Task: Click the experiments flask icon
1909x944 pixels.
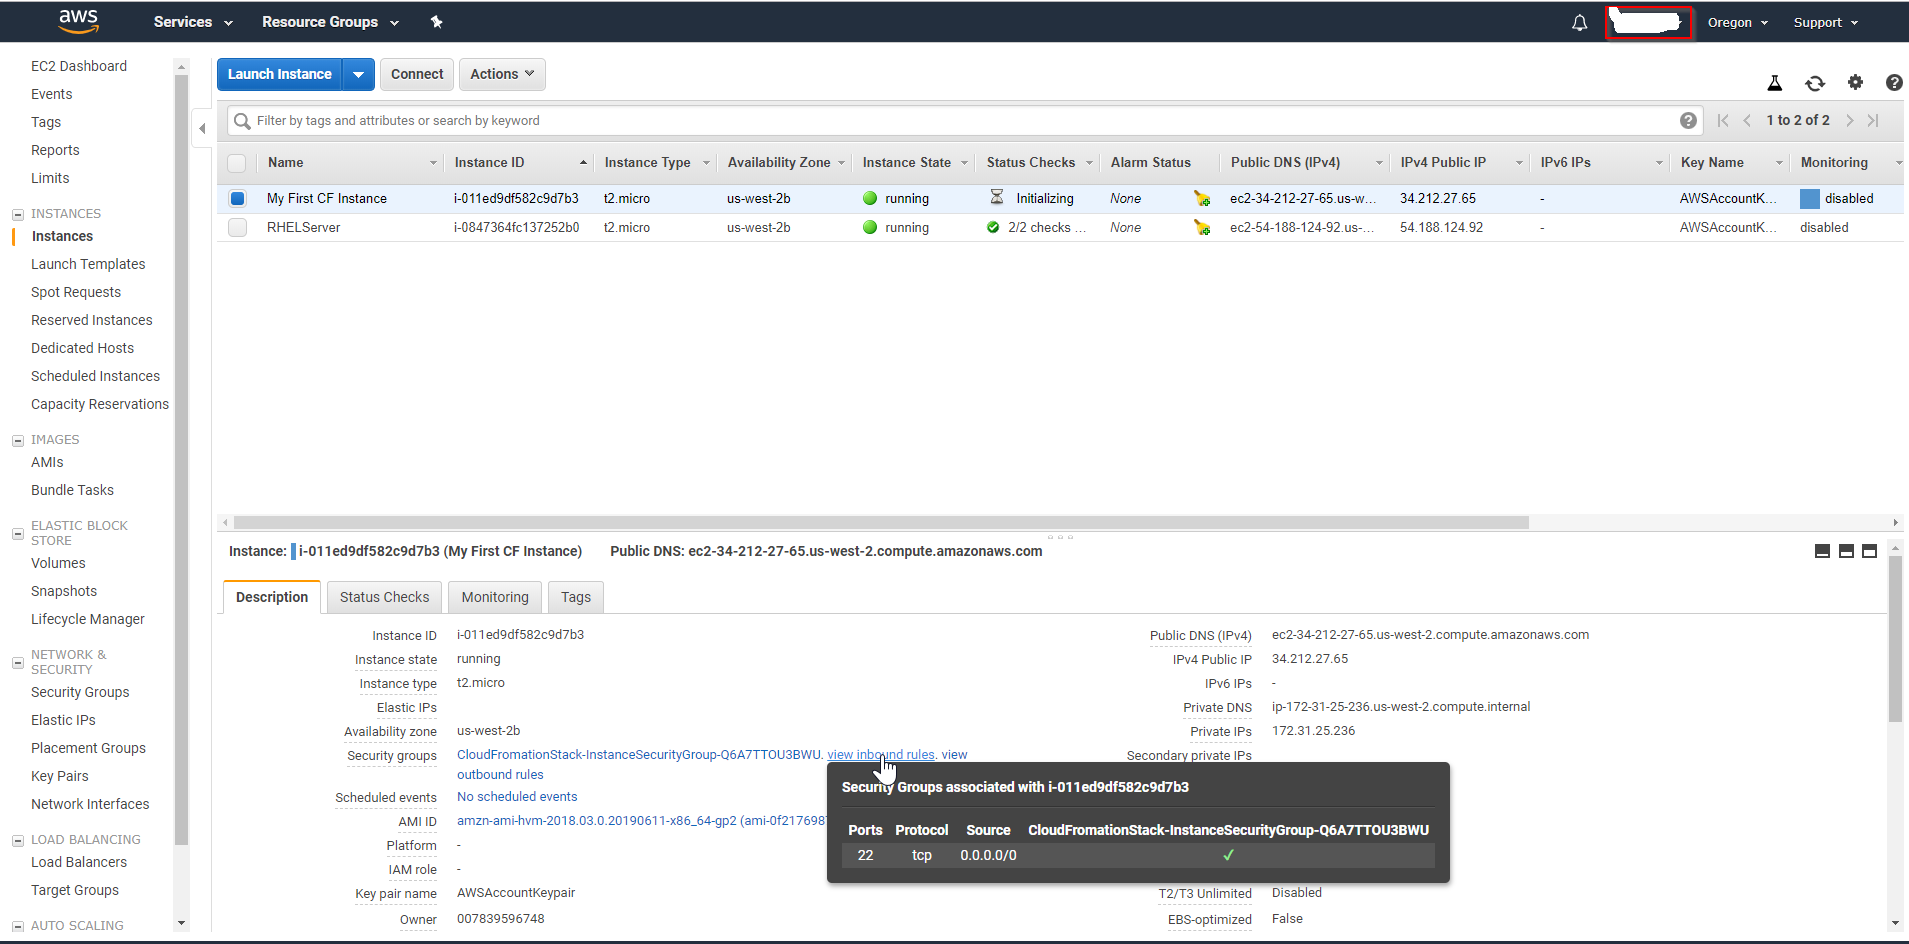Action: tap(1775, 83)
